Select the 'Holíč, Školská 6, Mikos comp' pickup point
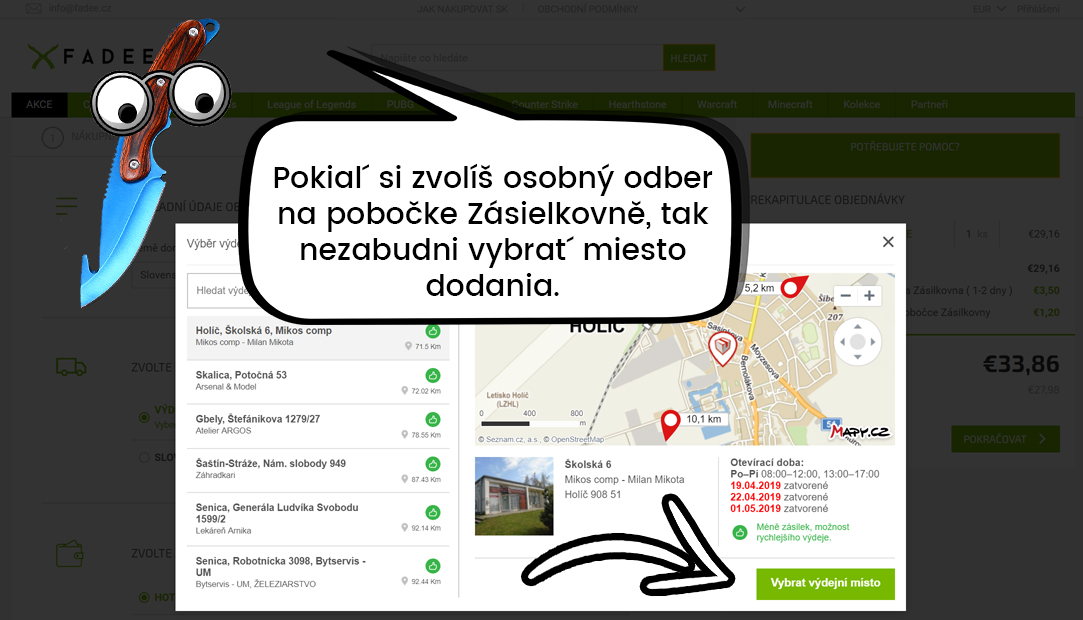Image resolution: width=1083 pixels, height=620 pixels. click(x=318, y=338)
